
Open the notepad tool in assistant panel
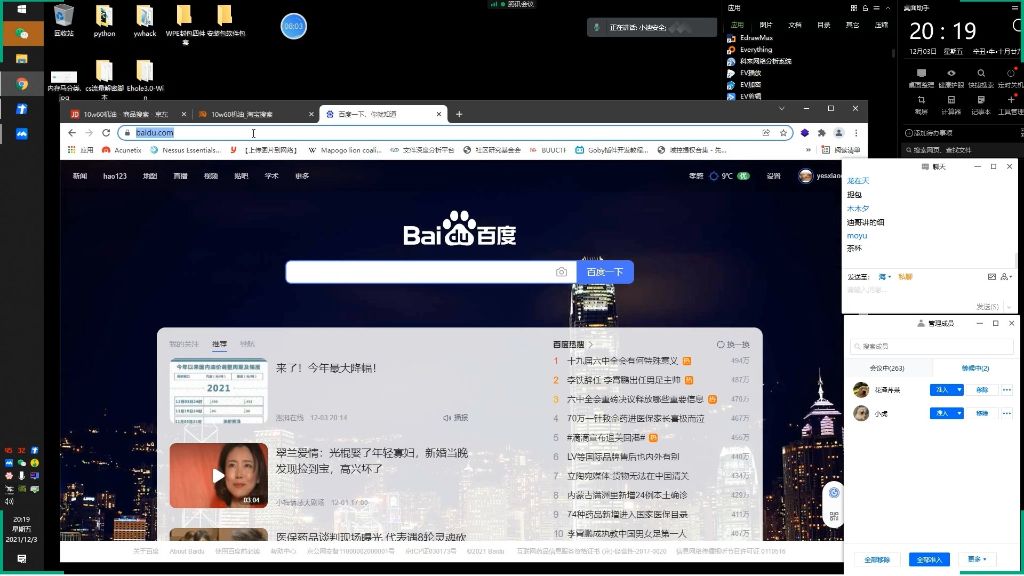click(981, 104)
